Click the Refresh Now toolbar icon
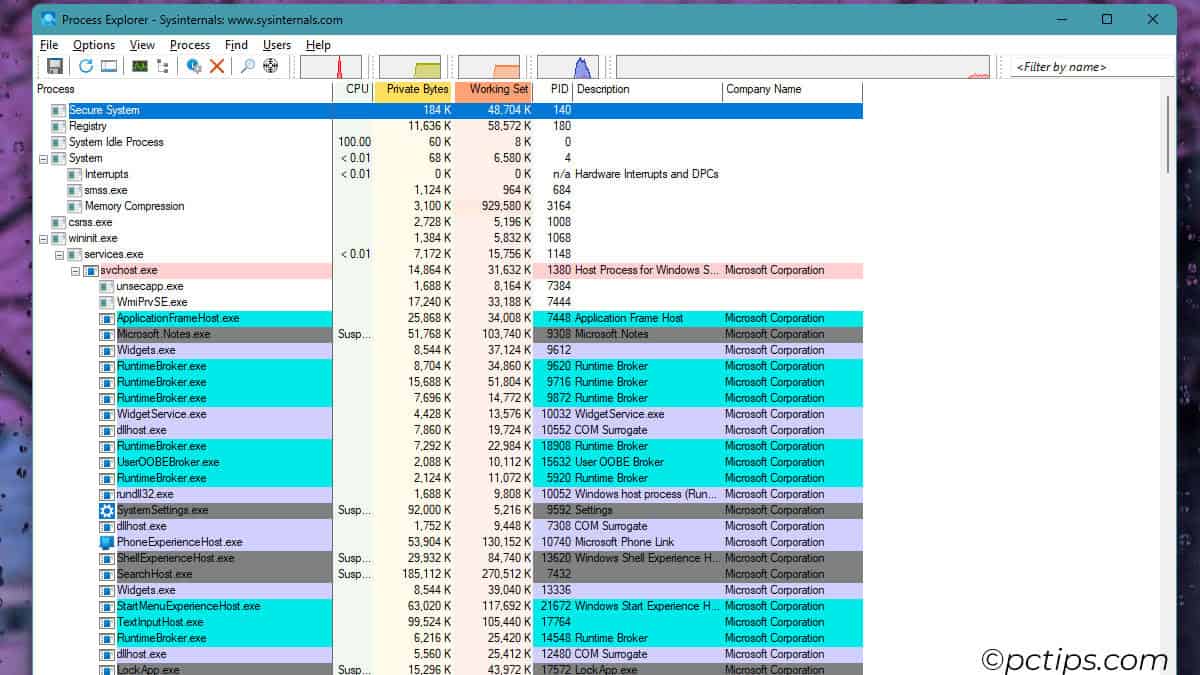Image resolution: width=1200 pixels, height=675 pixels. coord(86,66)
